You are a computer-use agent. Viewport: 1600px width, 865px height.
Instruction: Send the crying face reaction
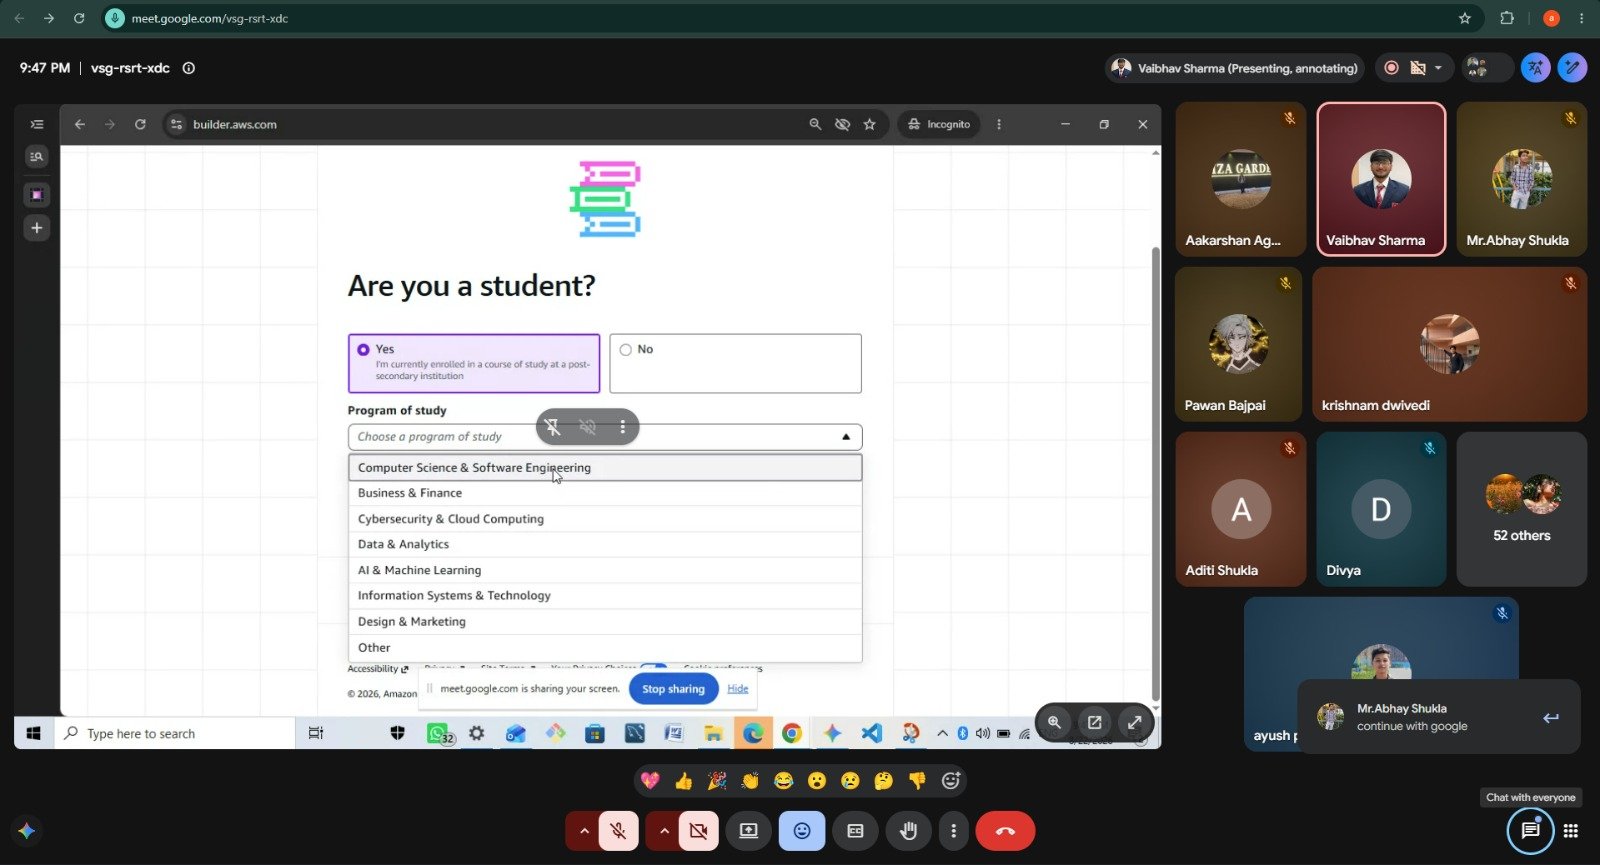pos(850,781)
